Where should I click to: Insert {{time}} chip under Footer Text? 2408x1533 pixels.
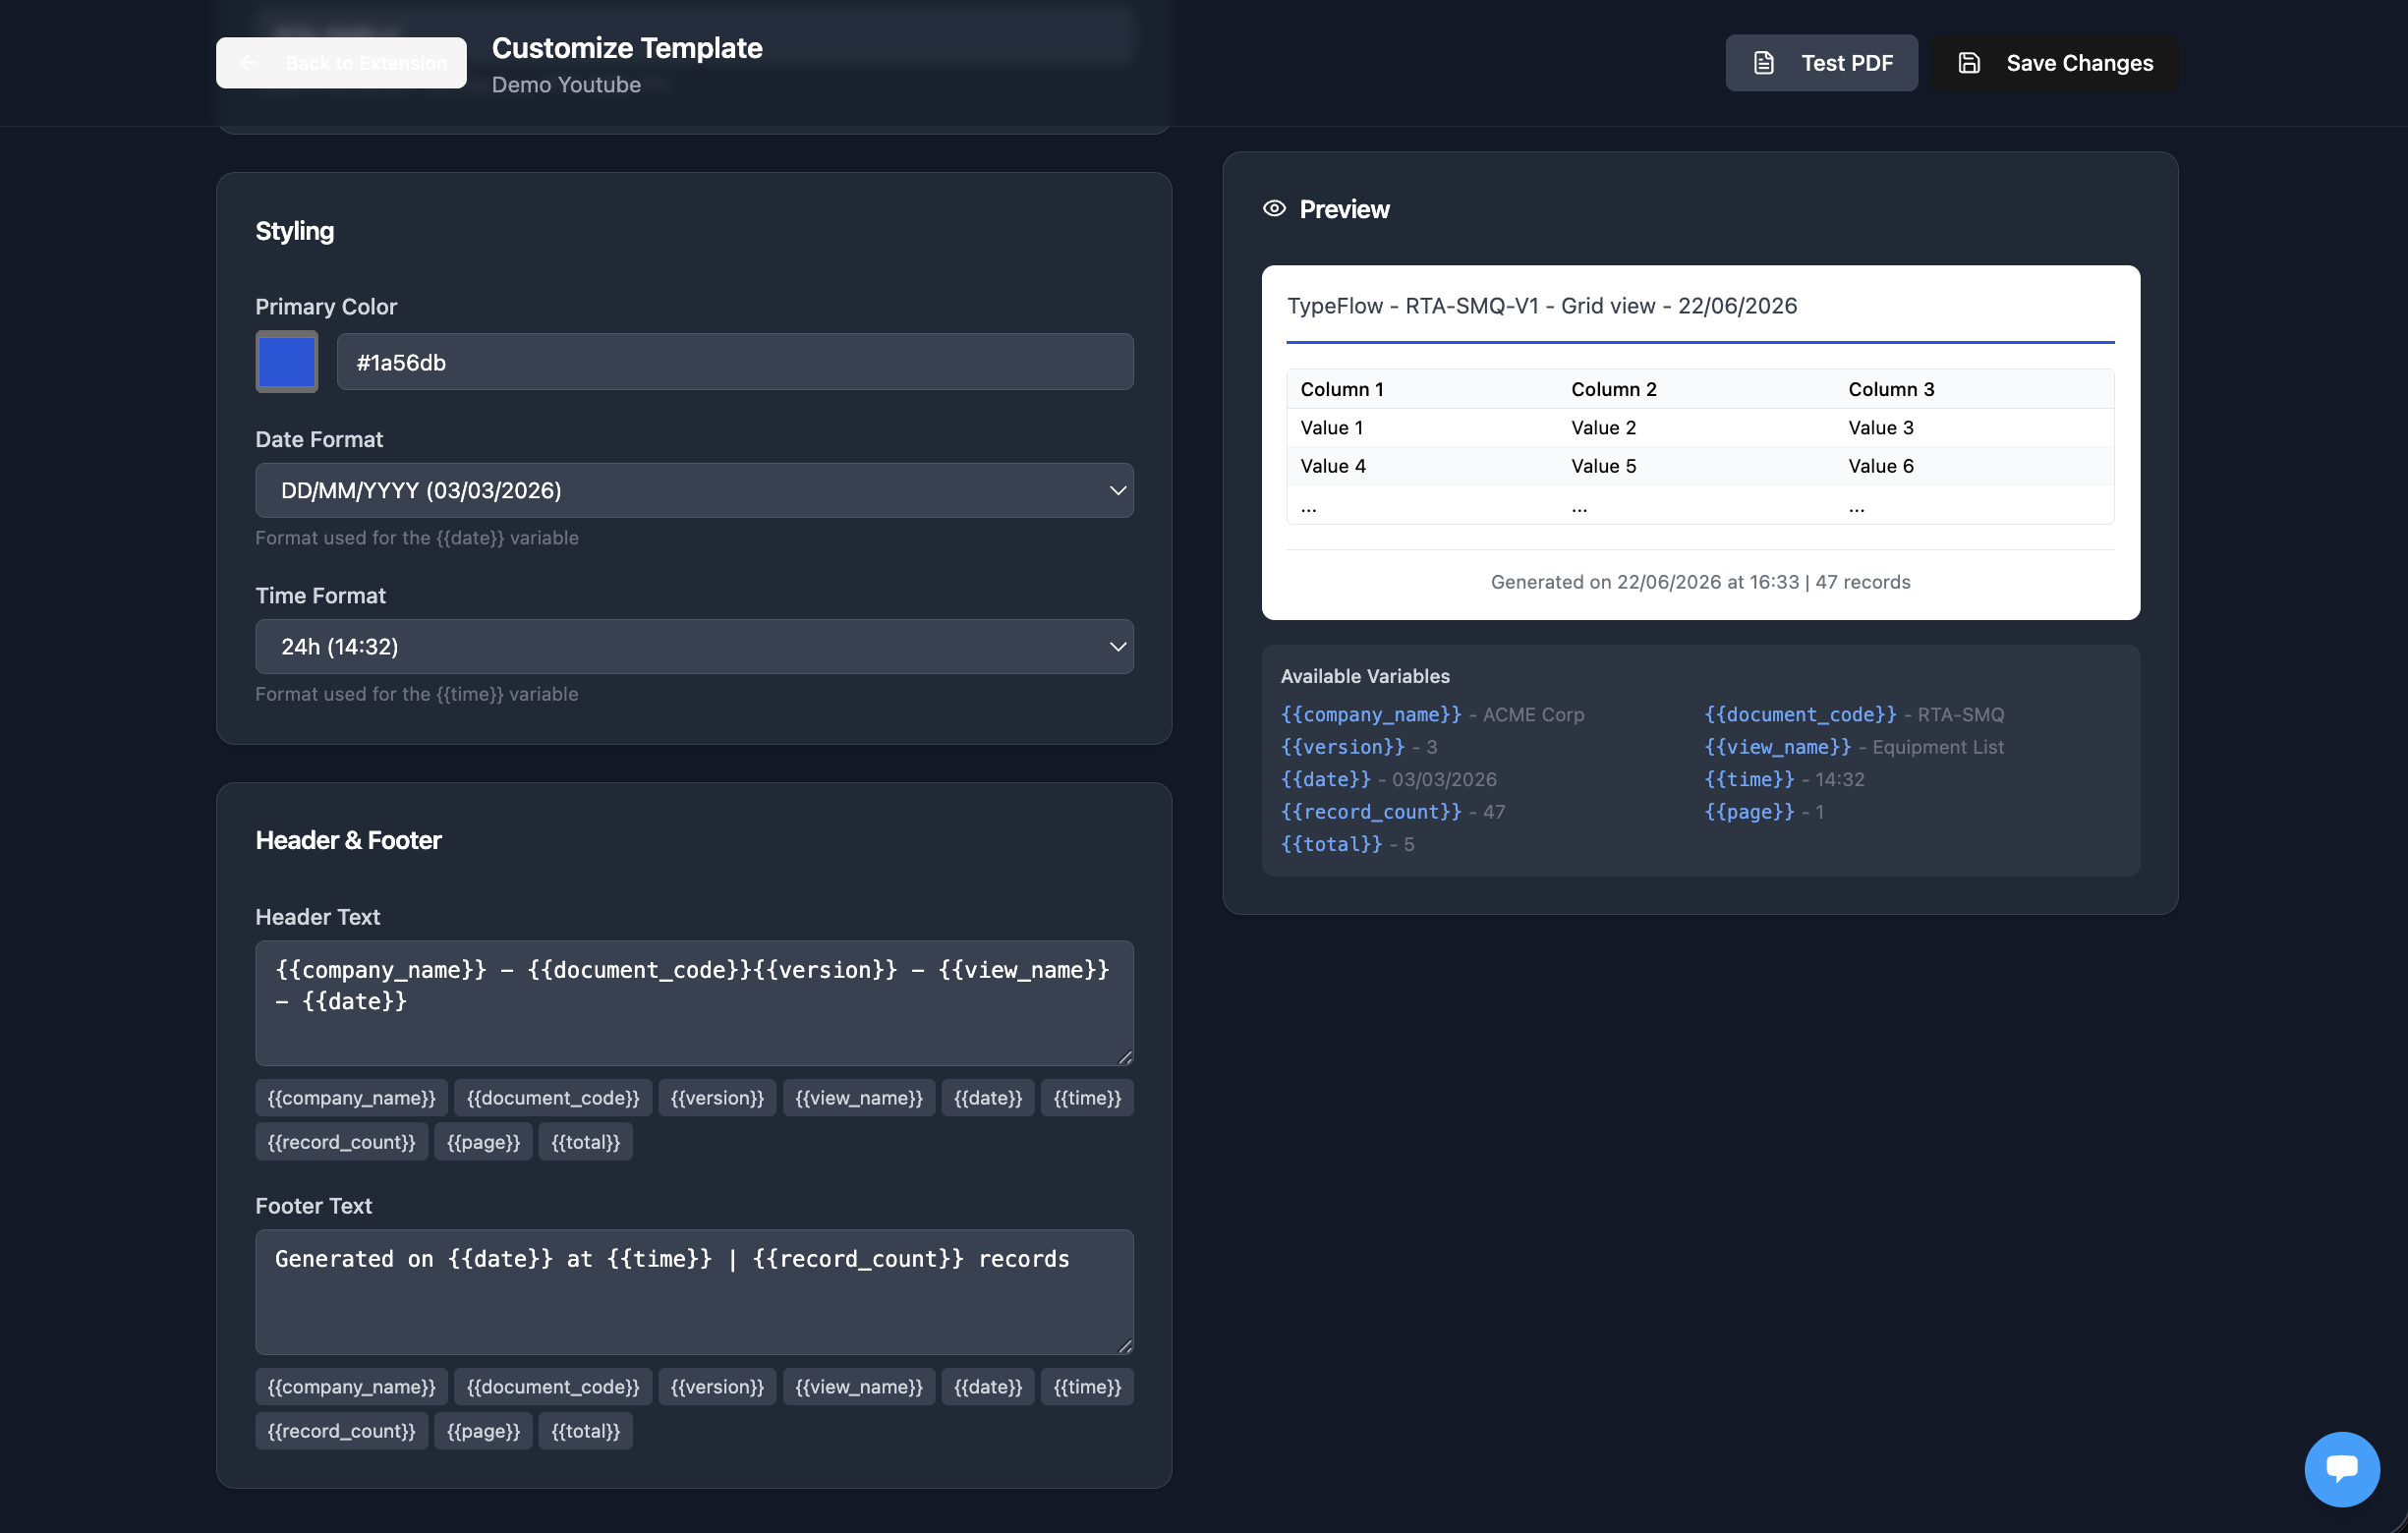pos(1087,1387)
